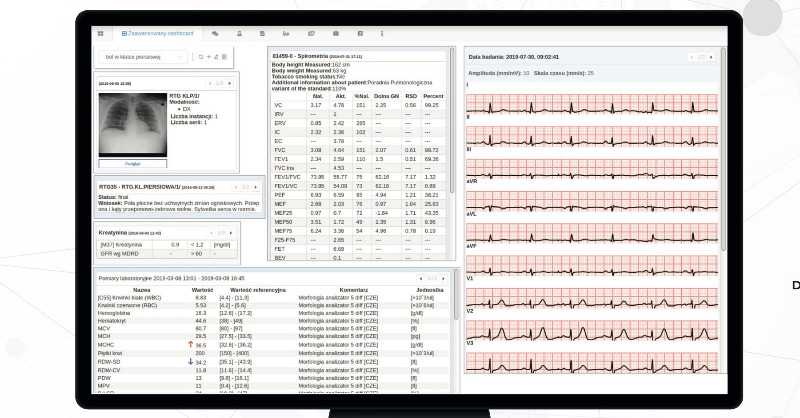Select the MEF50 row in Spirometria
Viewport: 800px width, 418px height.
click(359, 222)
